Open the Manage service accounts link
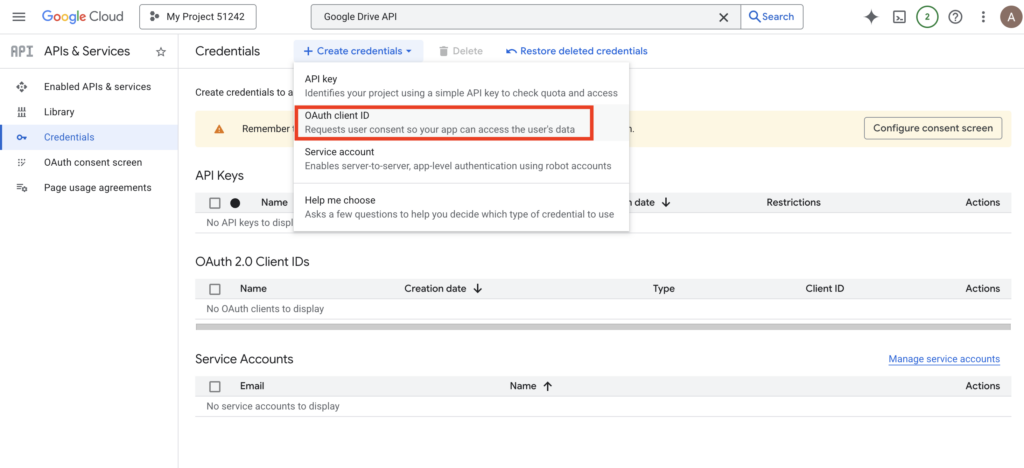Image resolution: width=1024 pixels, height=468 pixels. (x=943, y=359)
